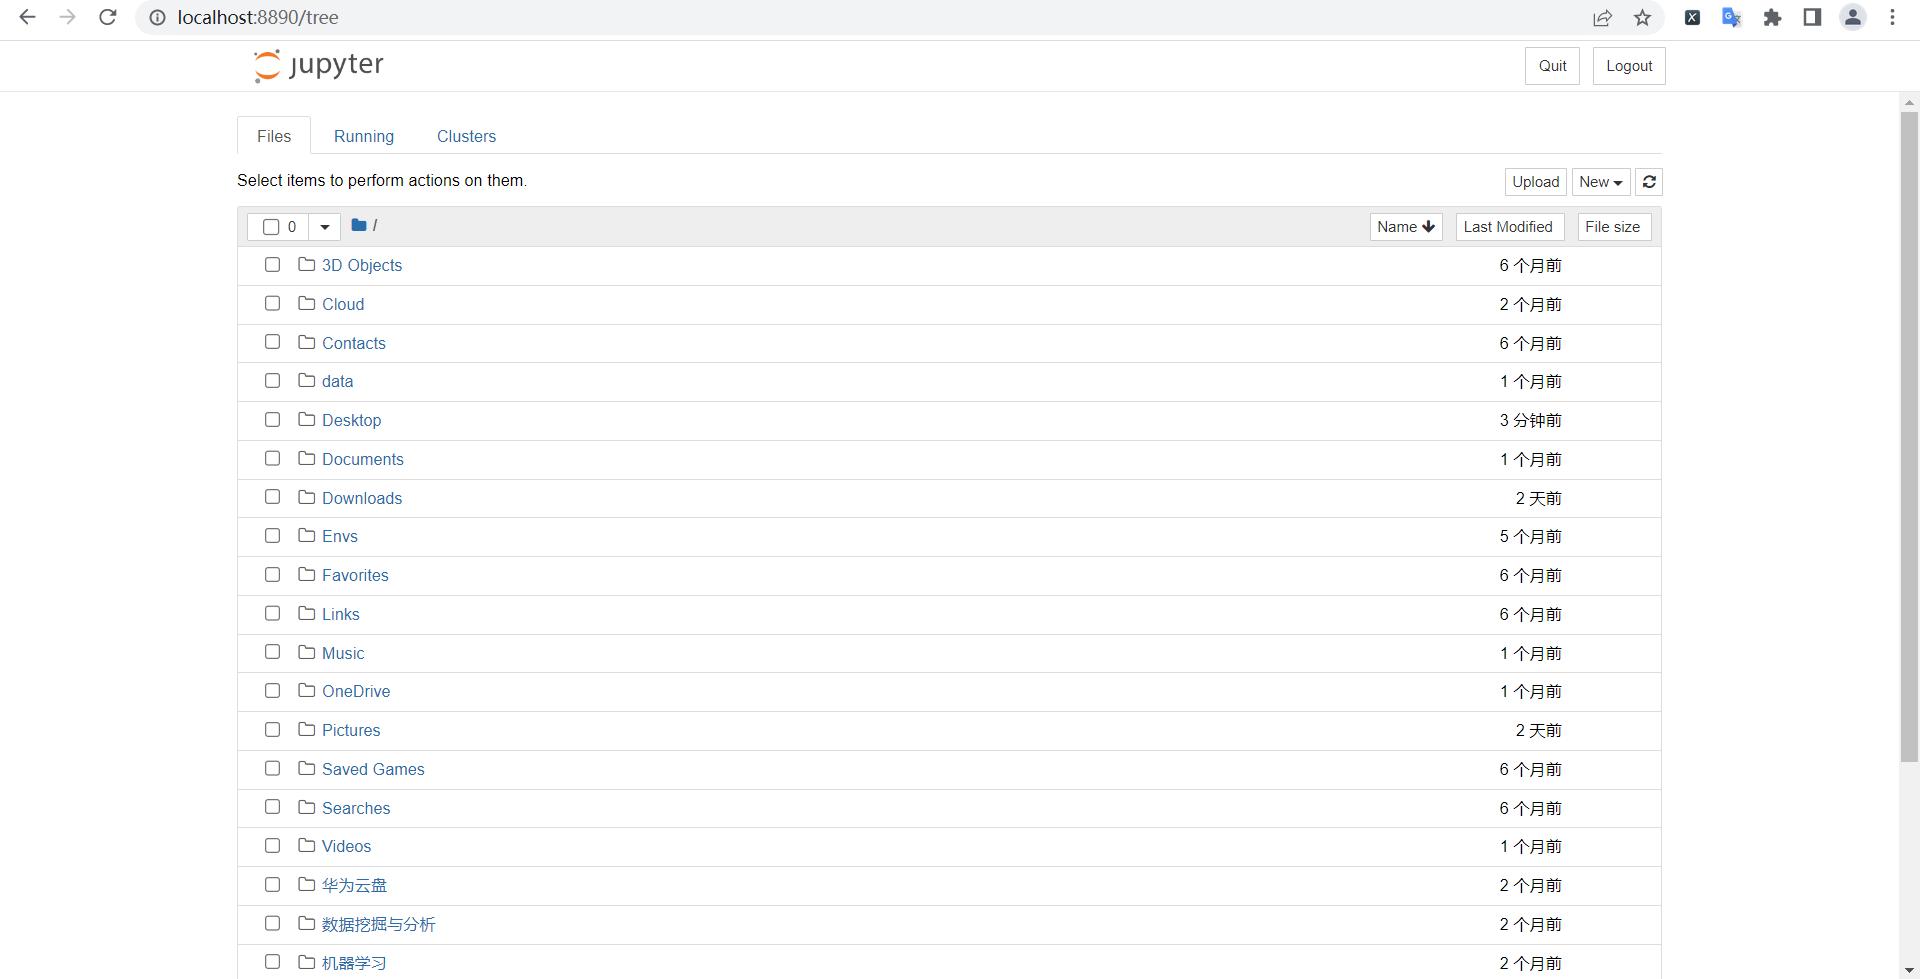Open the selection type dropdown arrow
The height and width of the screenshot is (979, 1920).
tap(325, 227)
